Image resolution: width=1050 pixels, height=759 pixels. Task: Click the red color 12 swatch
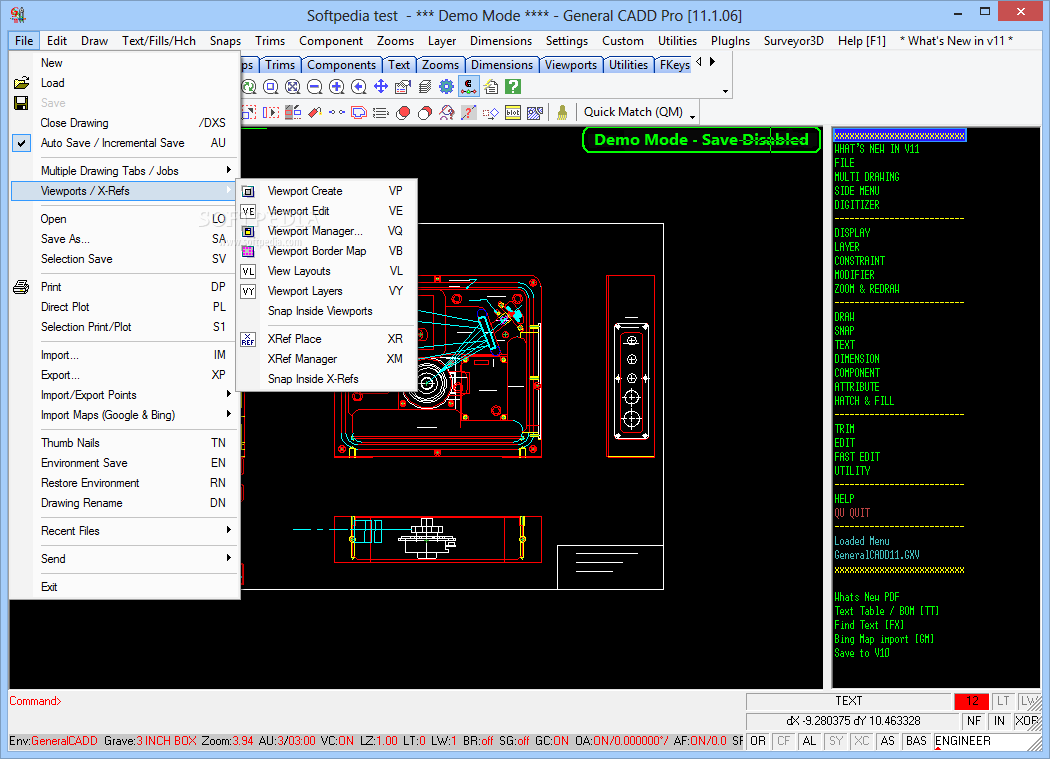tap(972, 701)
